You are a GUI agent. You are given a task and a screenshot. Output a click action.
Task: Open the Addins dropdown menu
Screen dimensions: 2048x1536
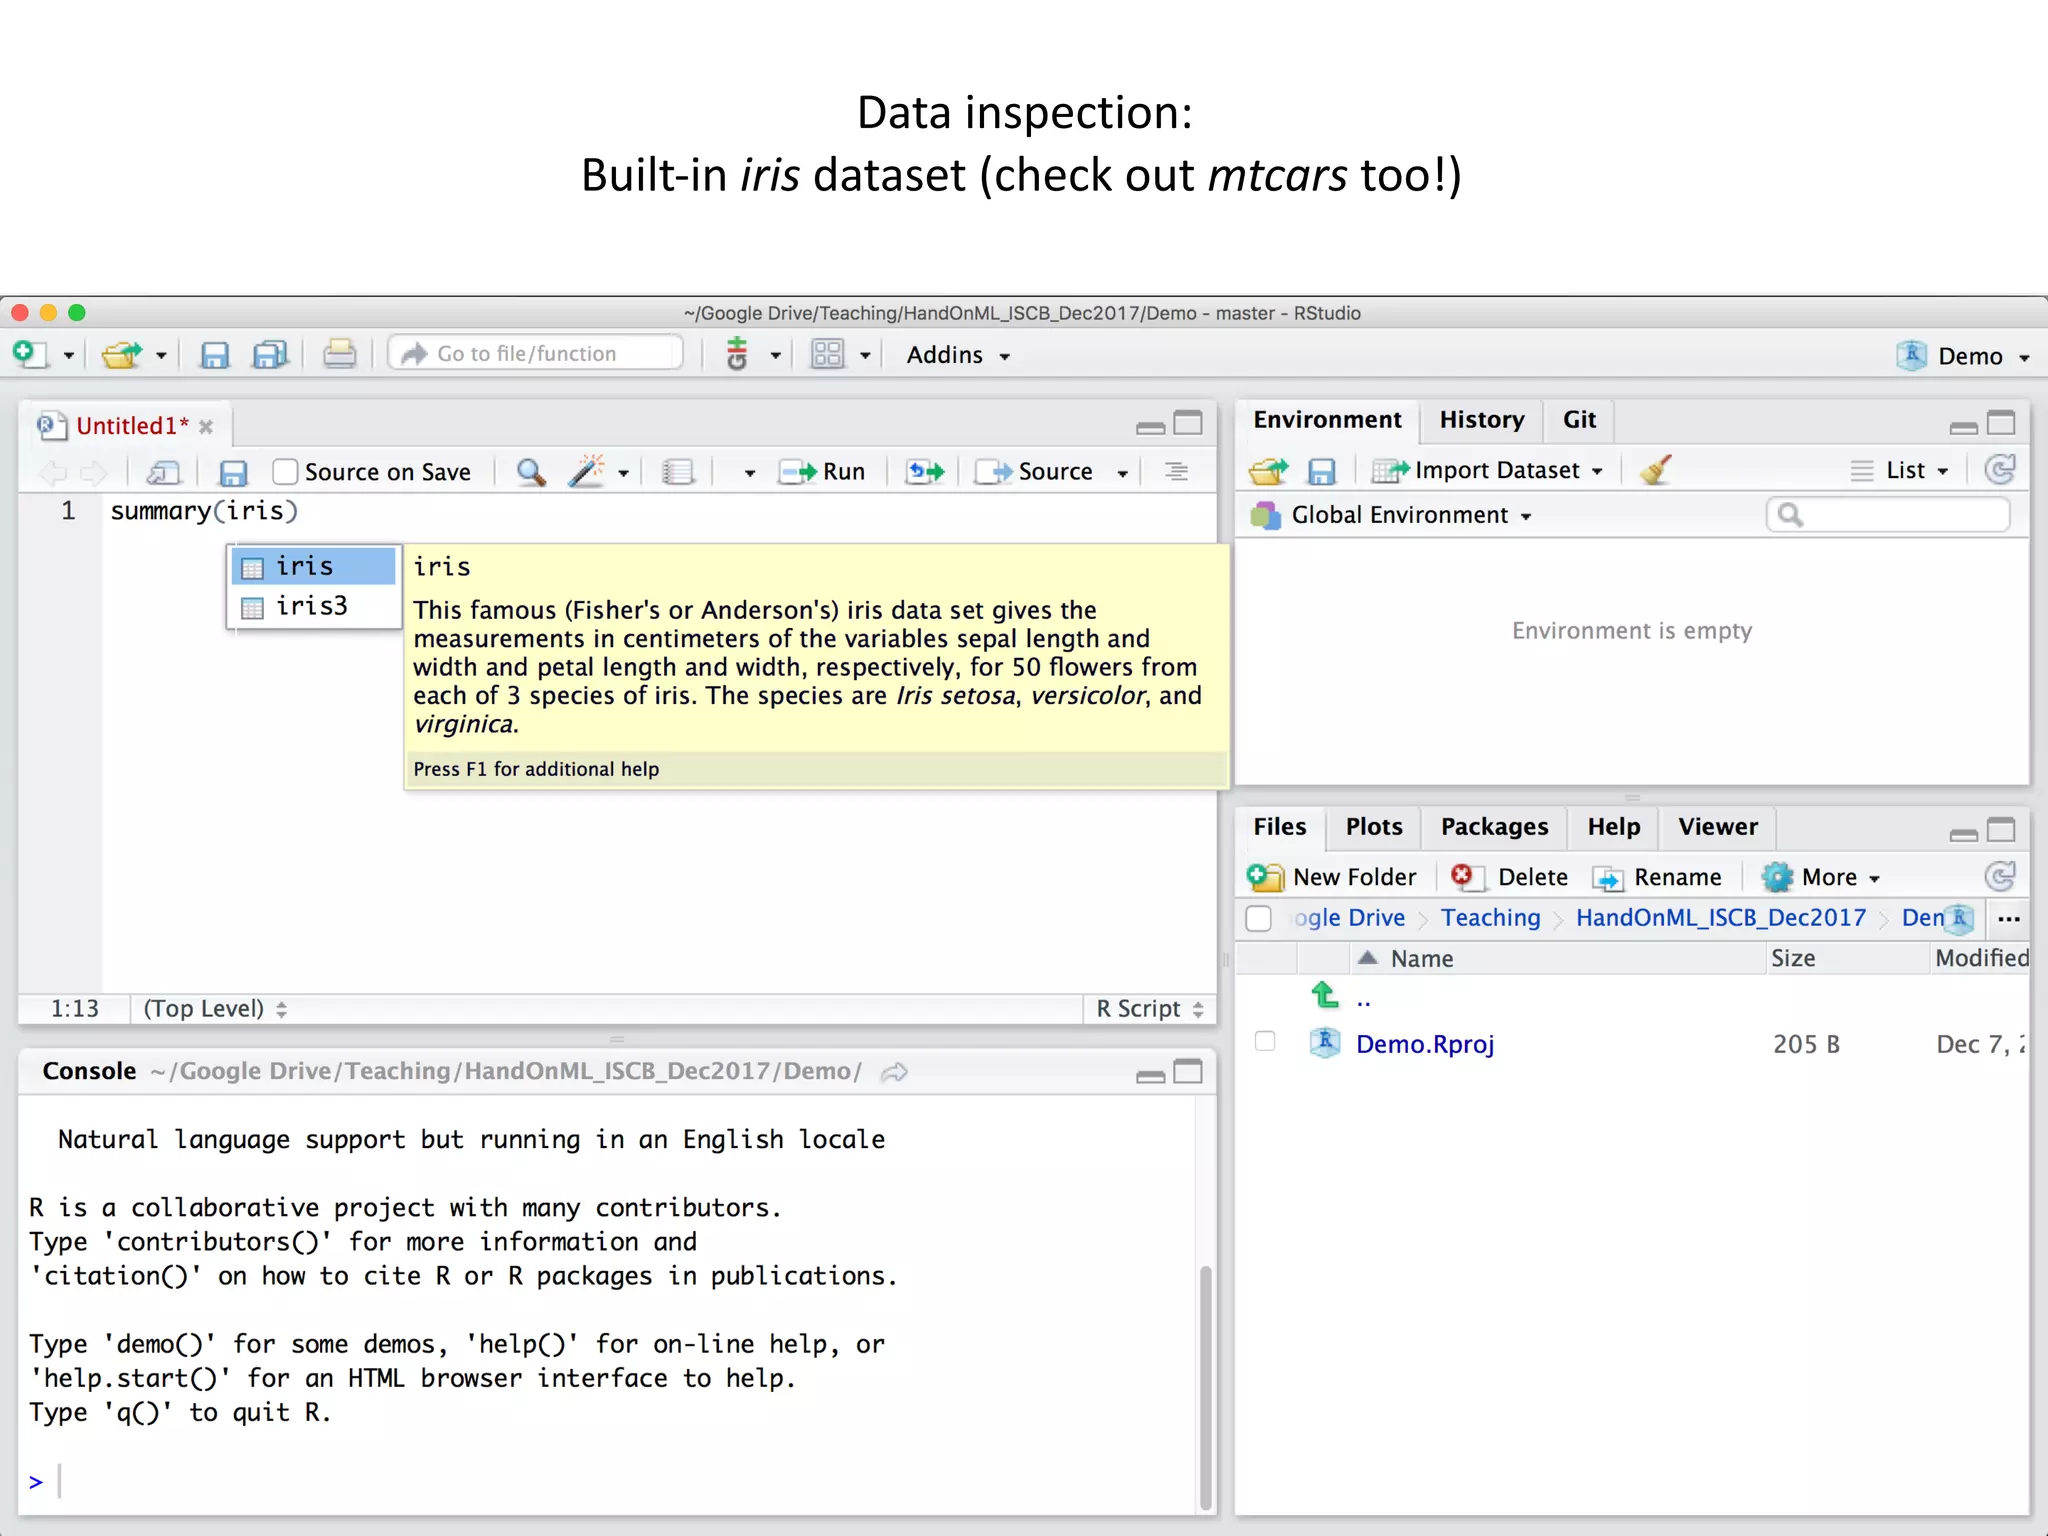pos(958,355)
